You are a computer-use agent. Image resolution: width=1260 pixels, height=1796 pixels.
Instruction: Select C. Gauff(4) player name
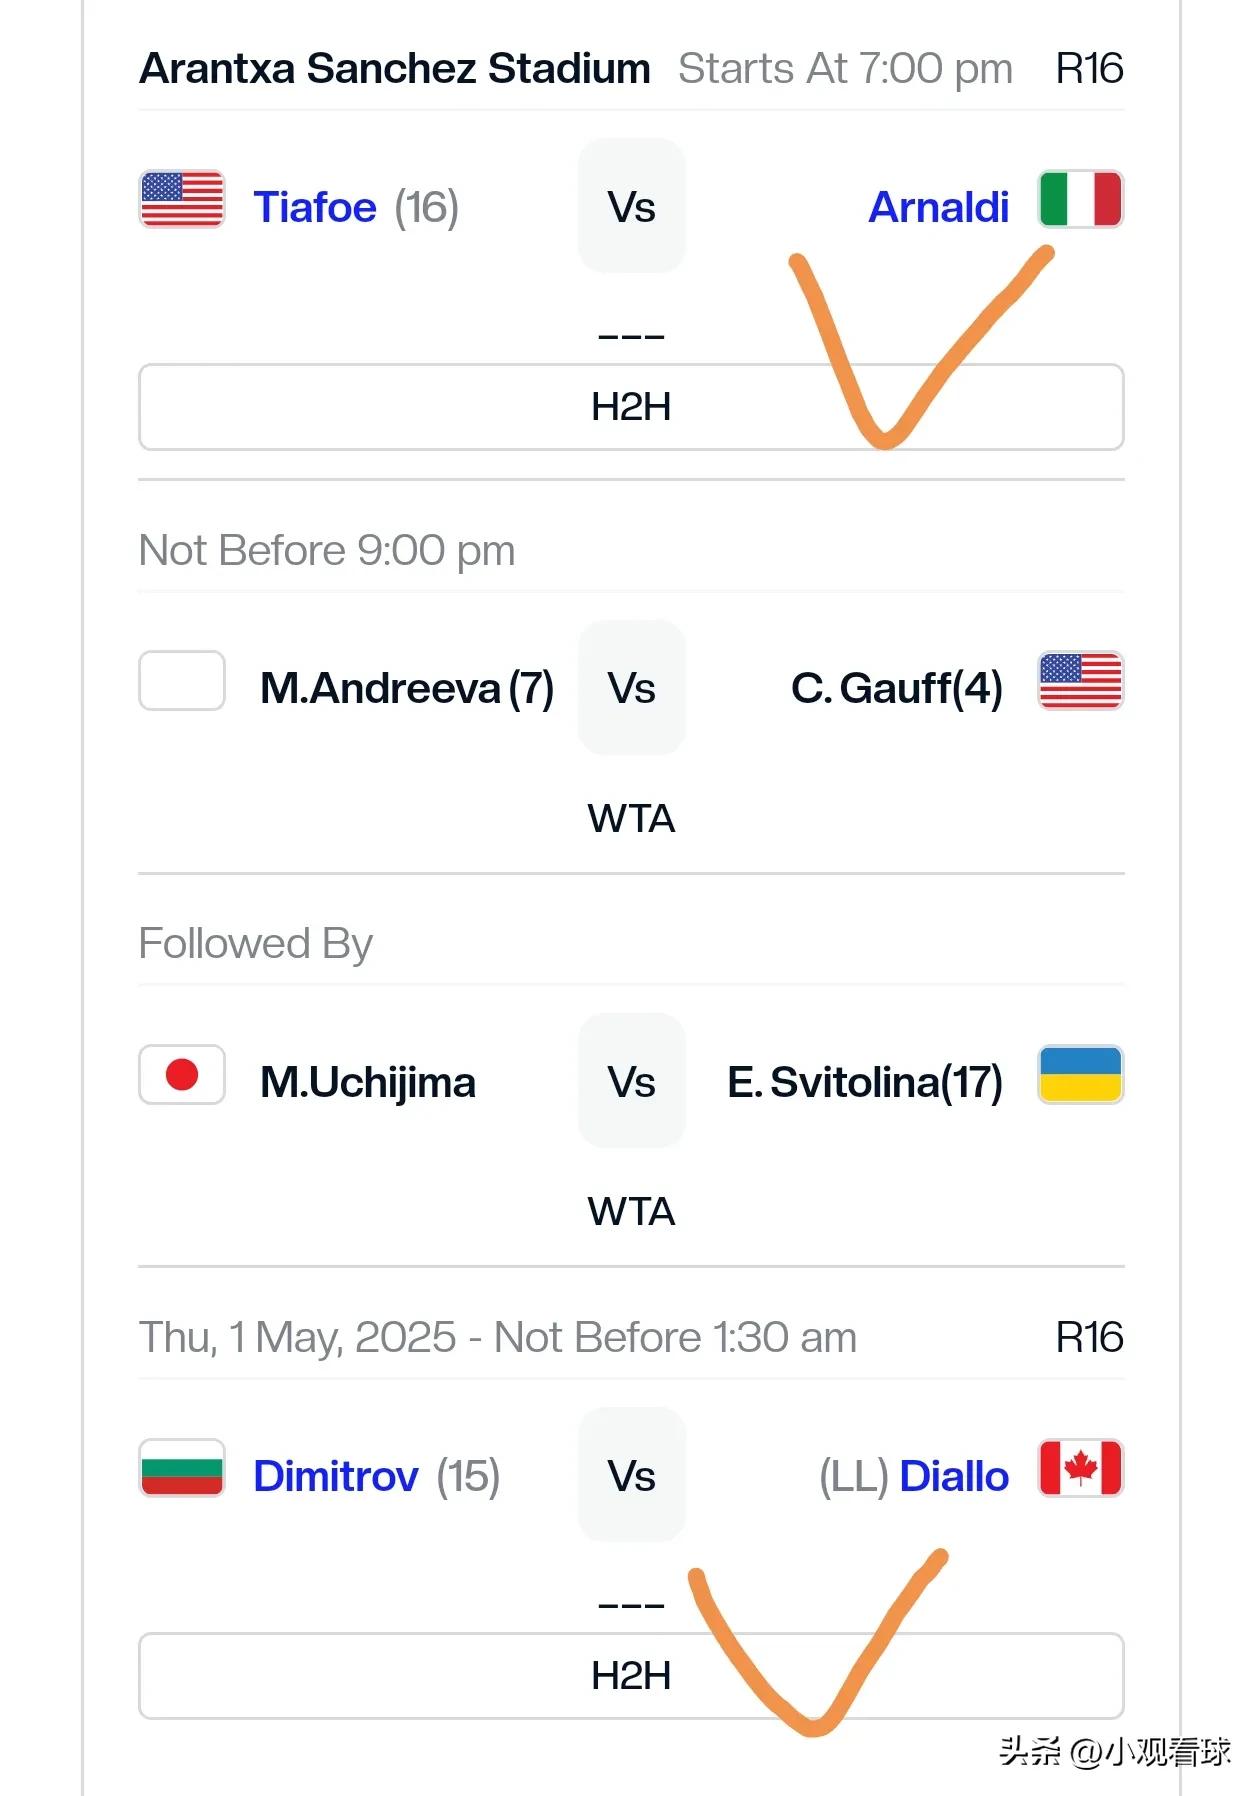click(x=897, y=688)
